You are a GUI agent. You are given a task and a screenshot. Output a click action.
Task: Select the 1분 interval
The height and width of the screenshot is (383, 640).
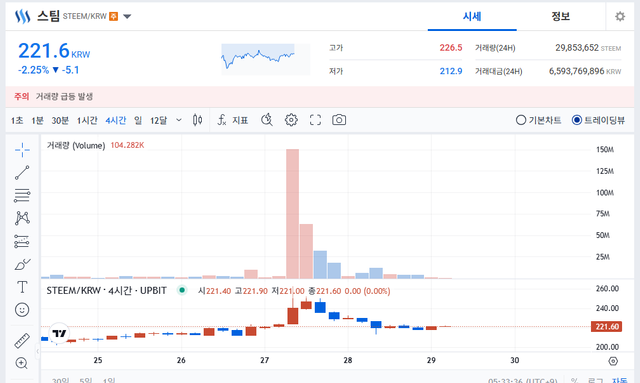38,120
